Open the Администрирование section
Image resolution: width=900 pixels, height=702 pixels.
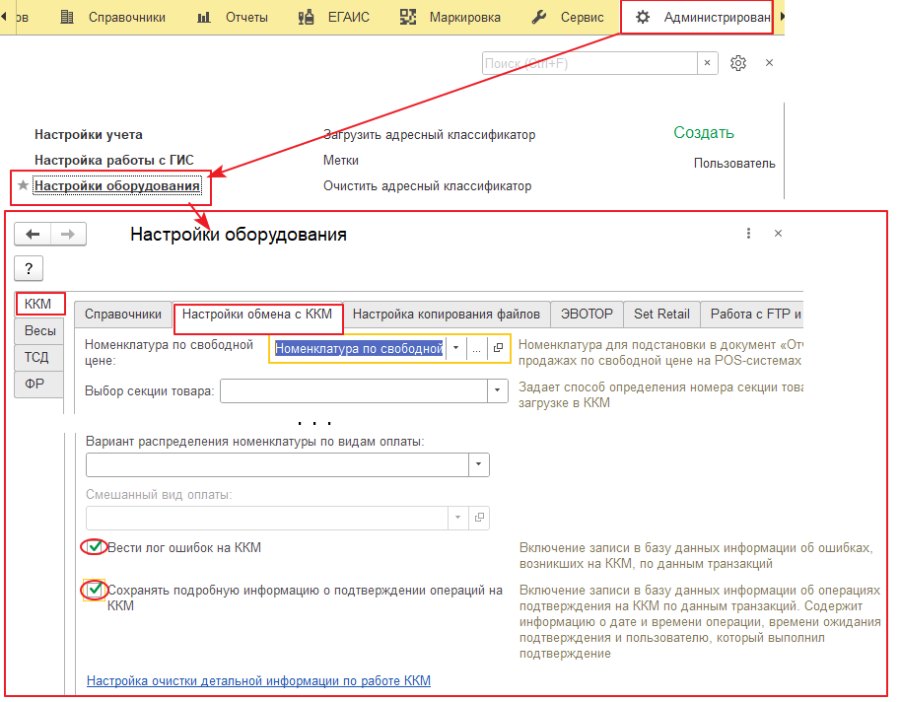pyautogui.click(x=697, y=17)
